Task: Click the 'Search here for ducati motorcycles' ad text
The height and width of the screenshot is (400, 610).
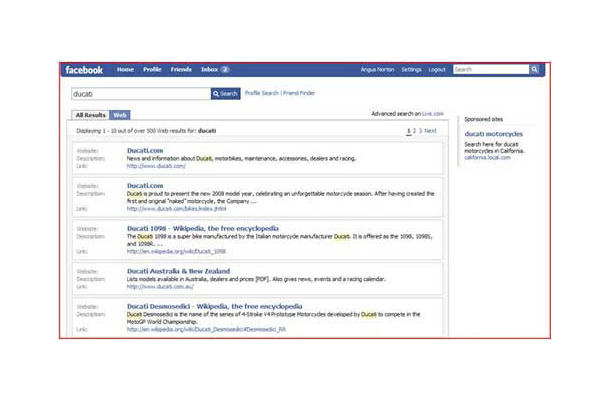Action: point(494,147)
